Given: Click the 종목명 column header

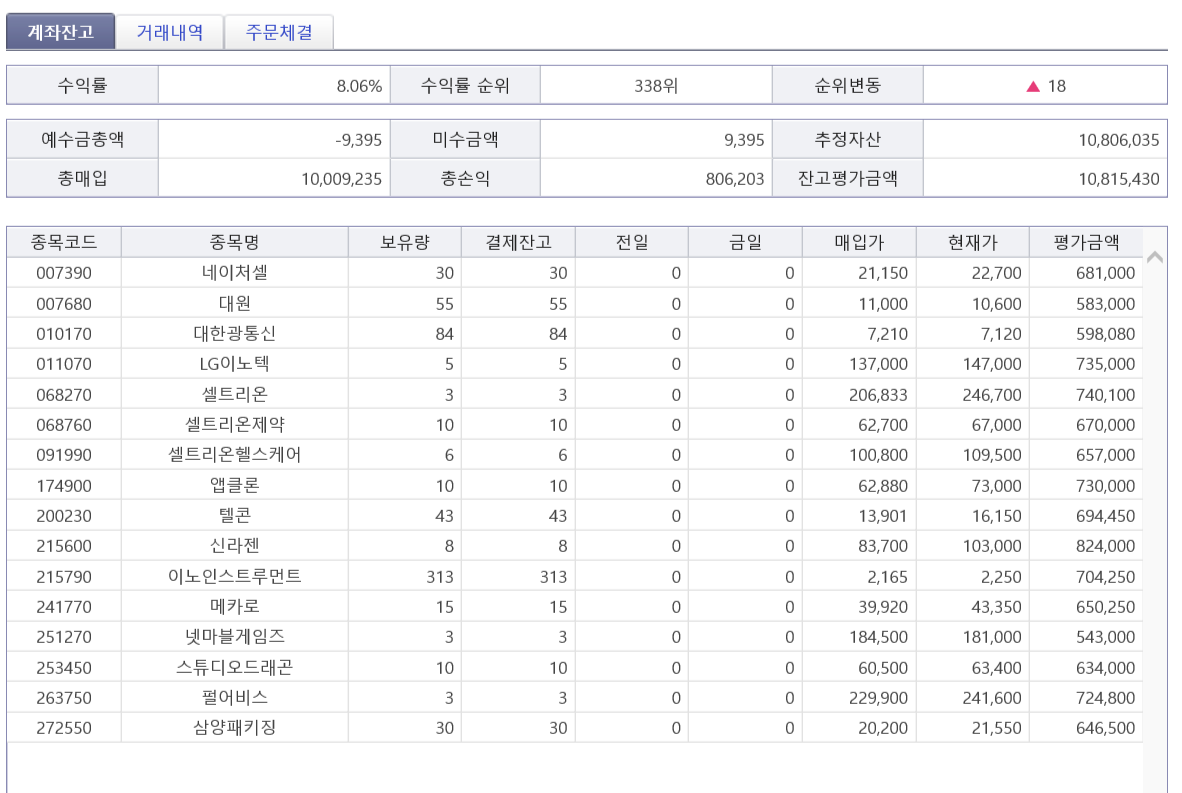Looking at the screenshot, I should [x=234, y=242].
